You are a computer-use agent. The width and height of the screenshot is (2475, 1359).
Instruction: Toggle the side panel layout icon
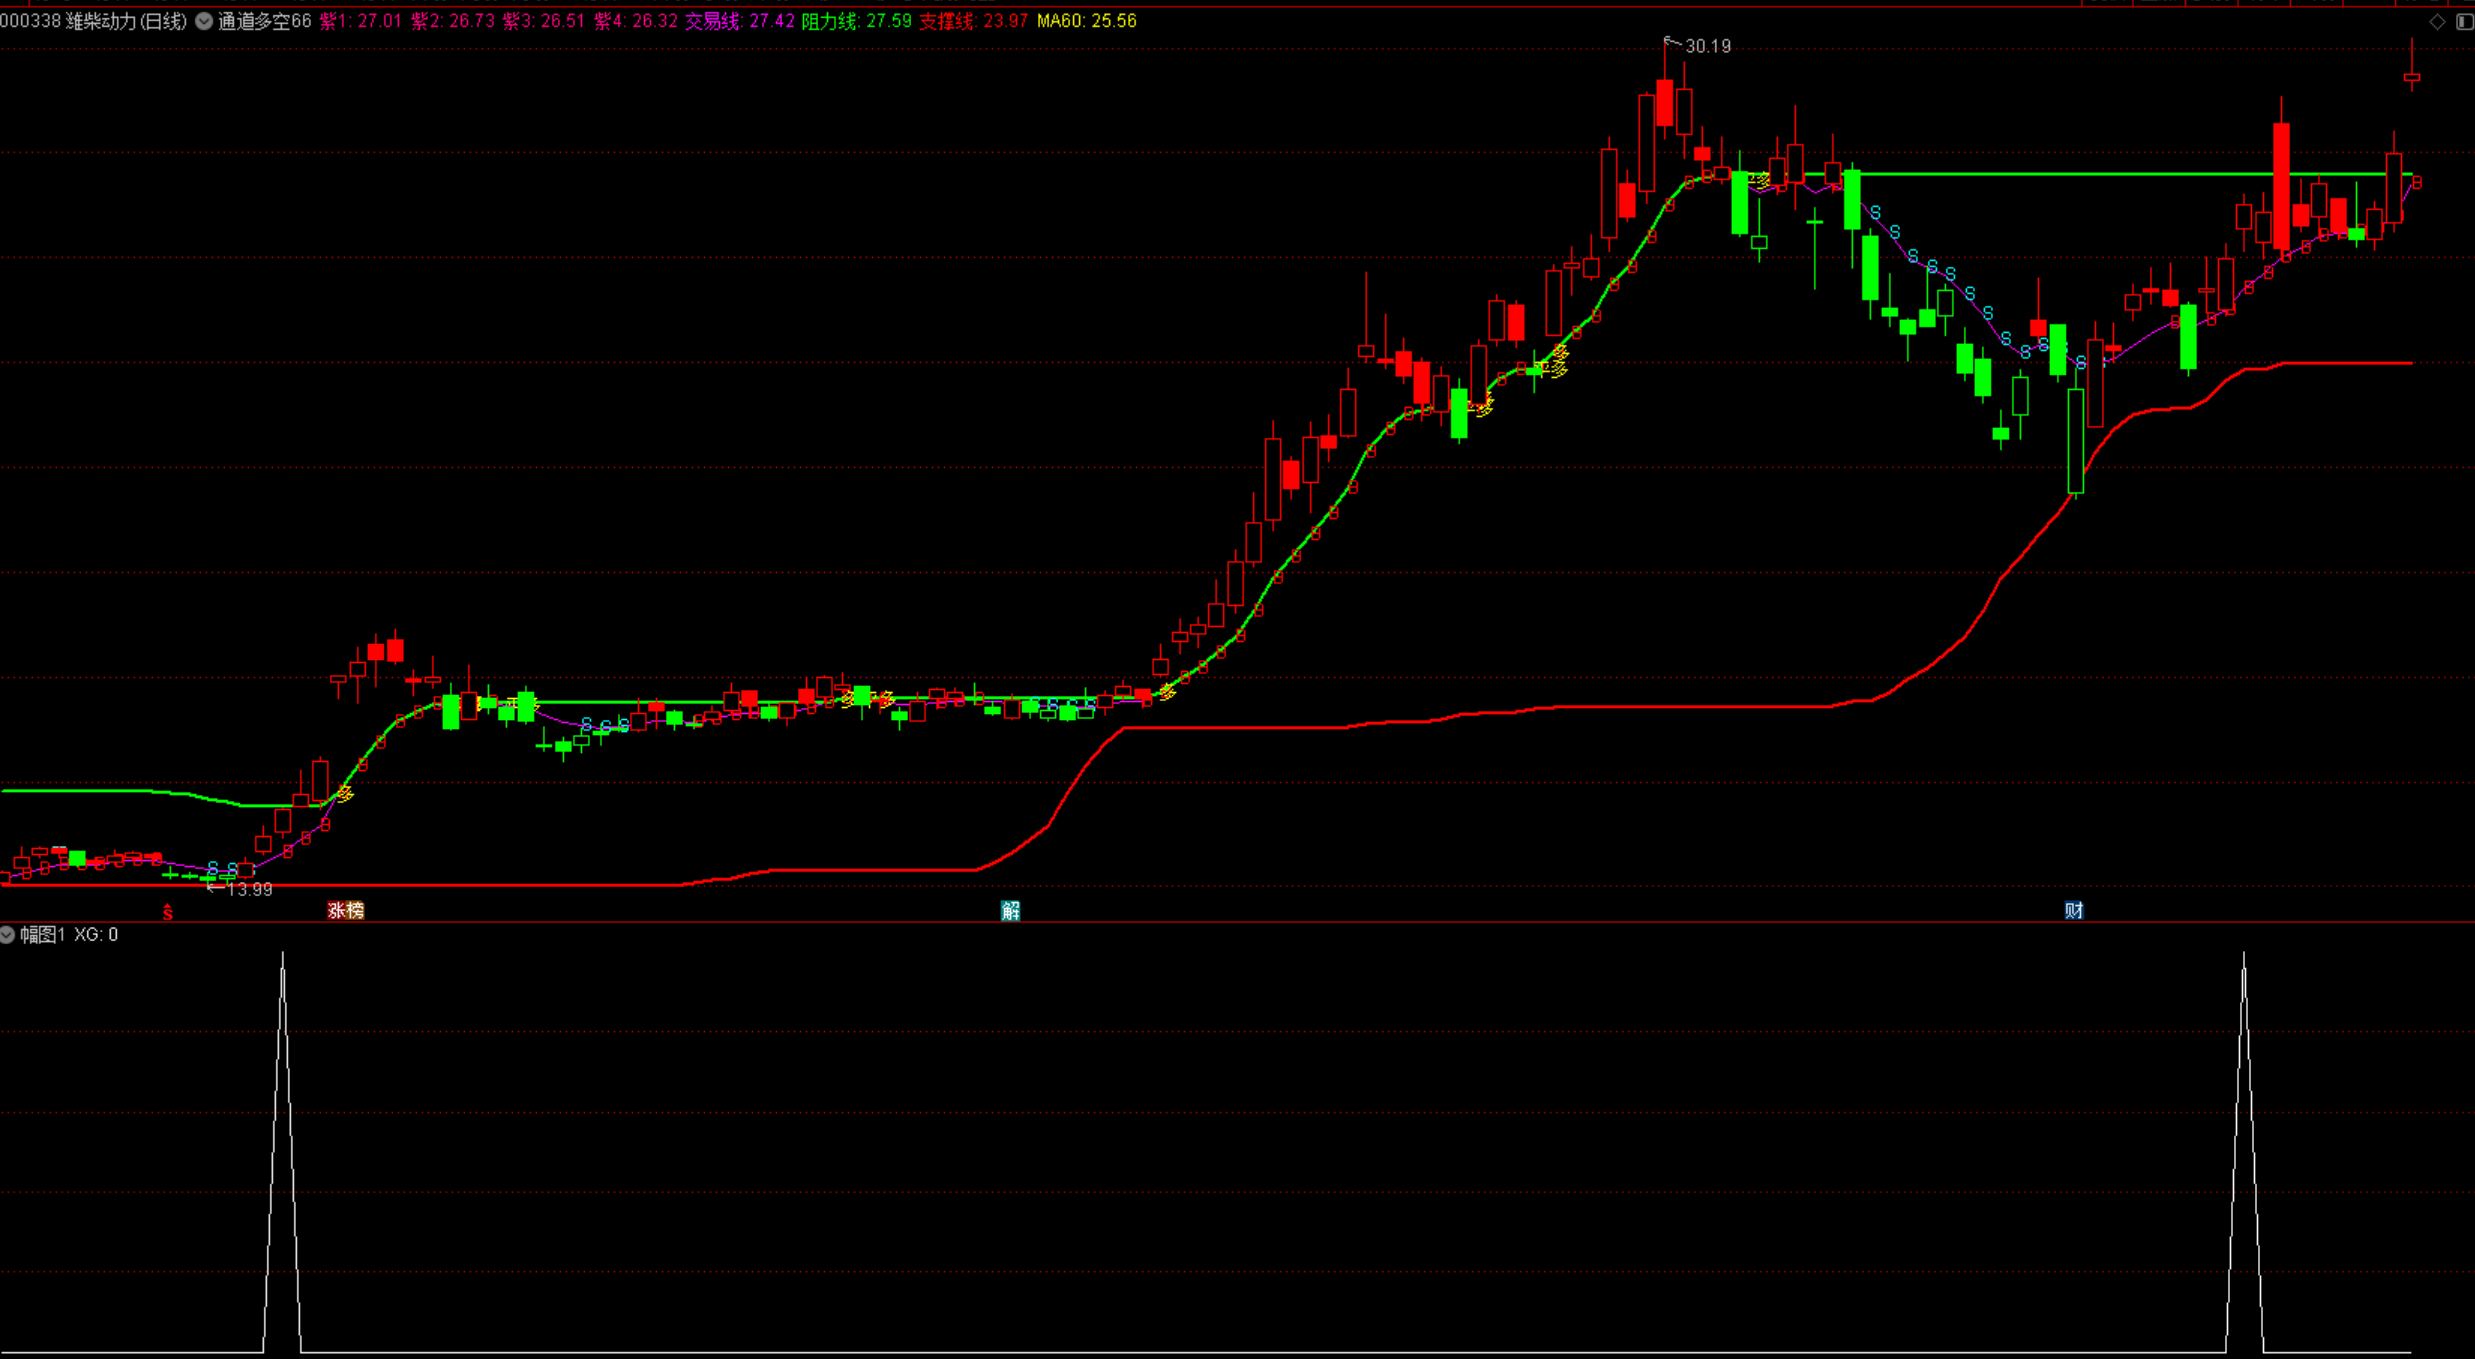pyautogui.click(x=2464, y=22)
